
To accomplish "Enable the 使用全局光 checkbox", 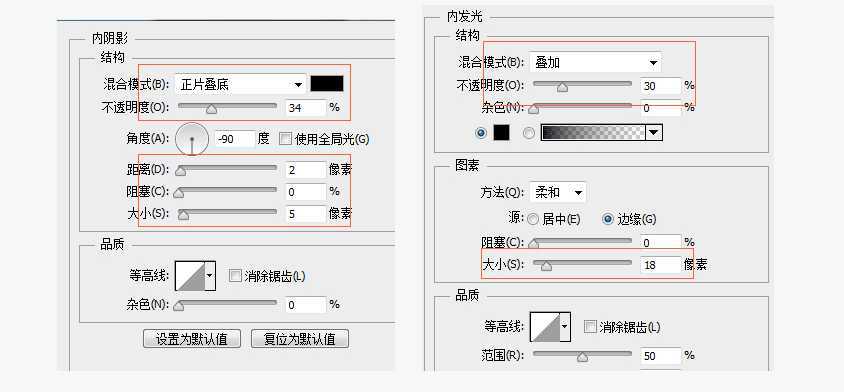I will tap(285, 139).
